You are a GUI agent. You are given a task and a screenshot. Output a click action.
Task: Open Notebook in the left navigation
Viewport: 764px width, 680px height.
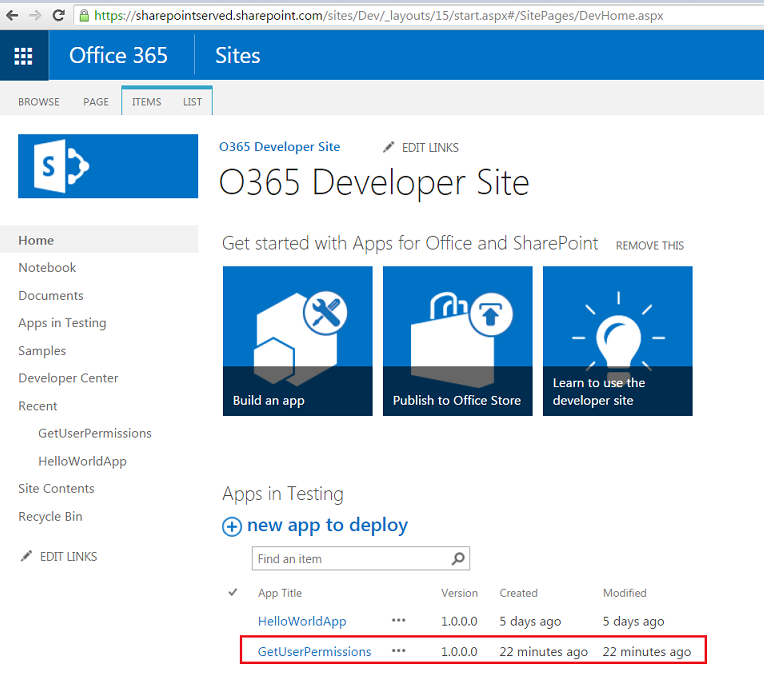pyautogui.click(x=47, y=267)
